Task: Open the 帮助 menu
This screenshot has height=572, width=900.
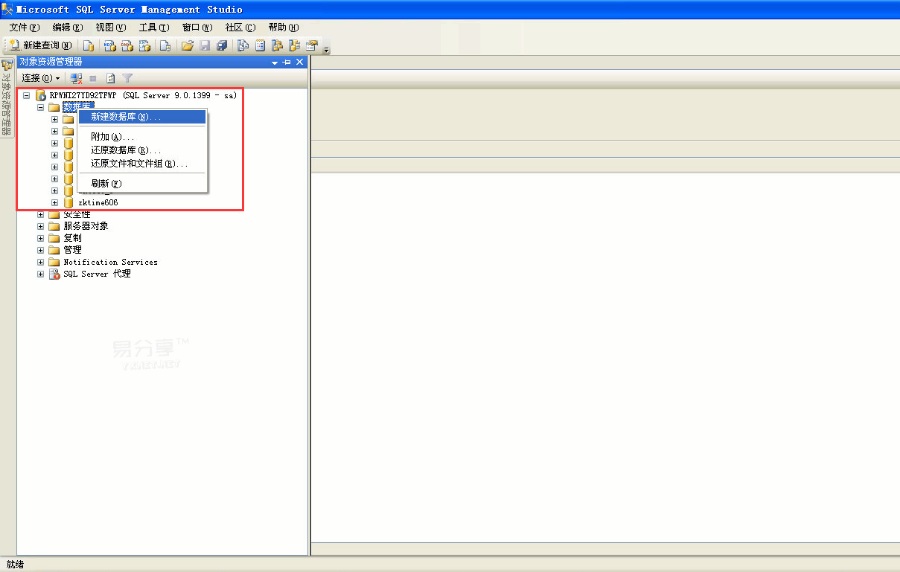Action: coord(284,27)
